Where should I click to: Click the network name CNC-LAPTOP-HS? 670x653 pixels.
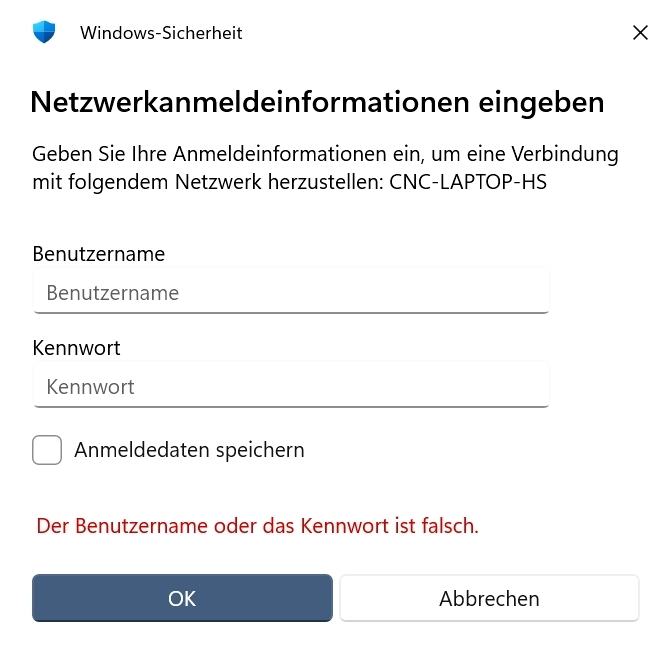[468, 182]
